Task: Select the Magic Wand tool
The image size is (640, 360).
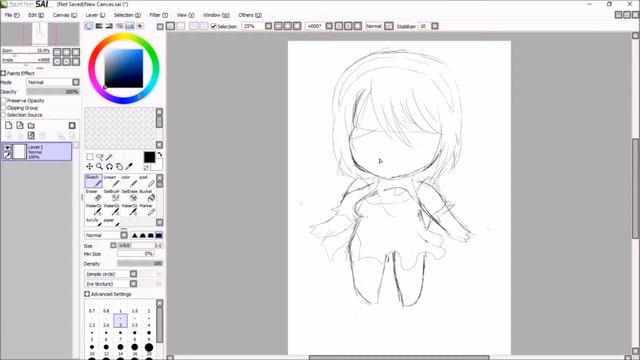Action: pyautogui.click(x=109, y=157)
